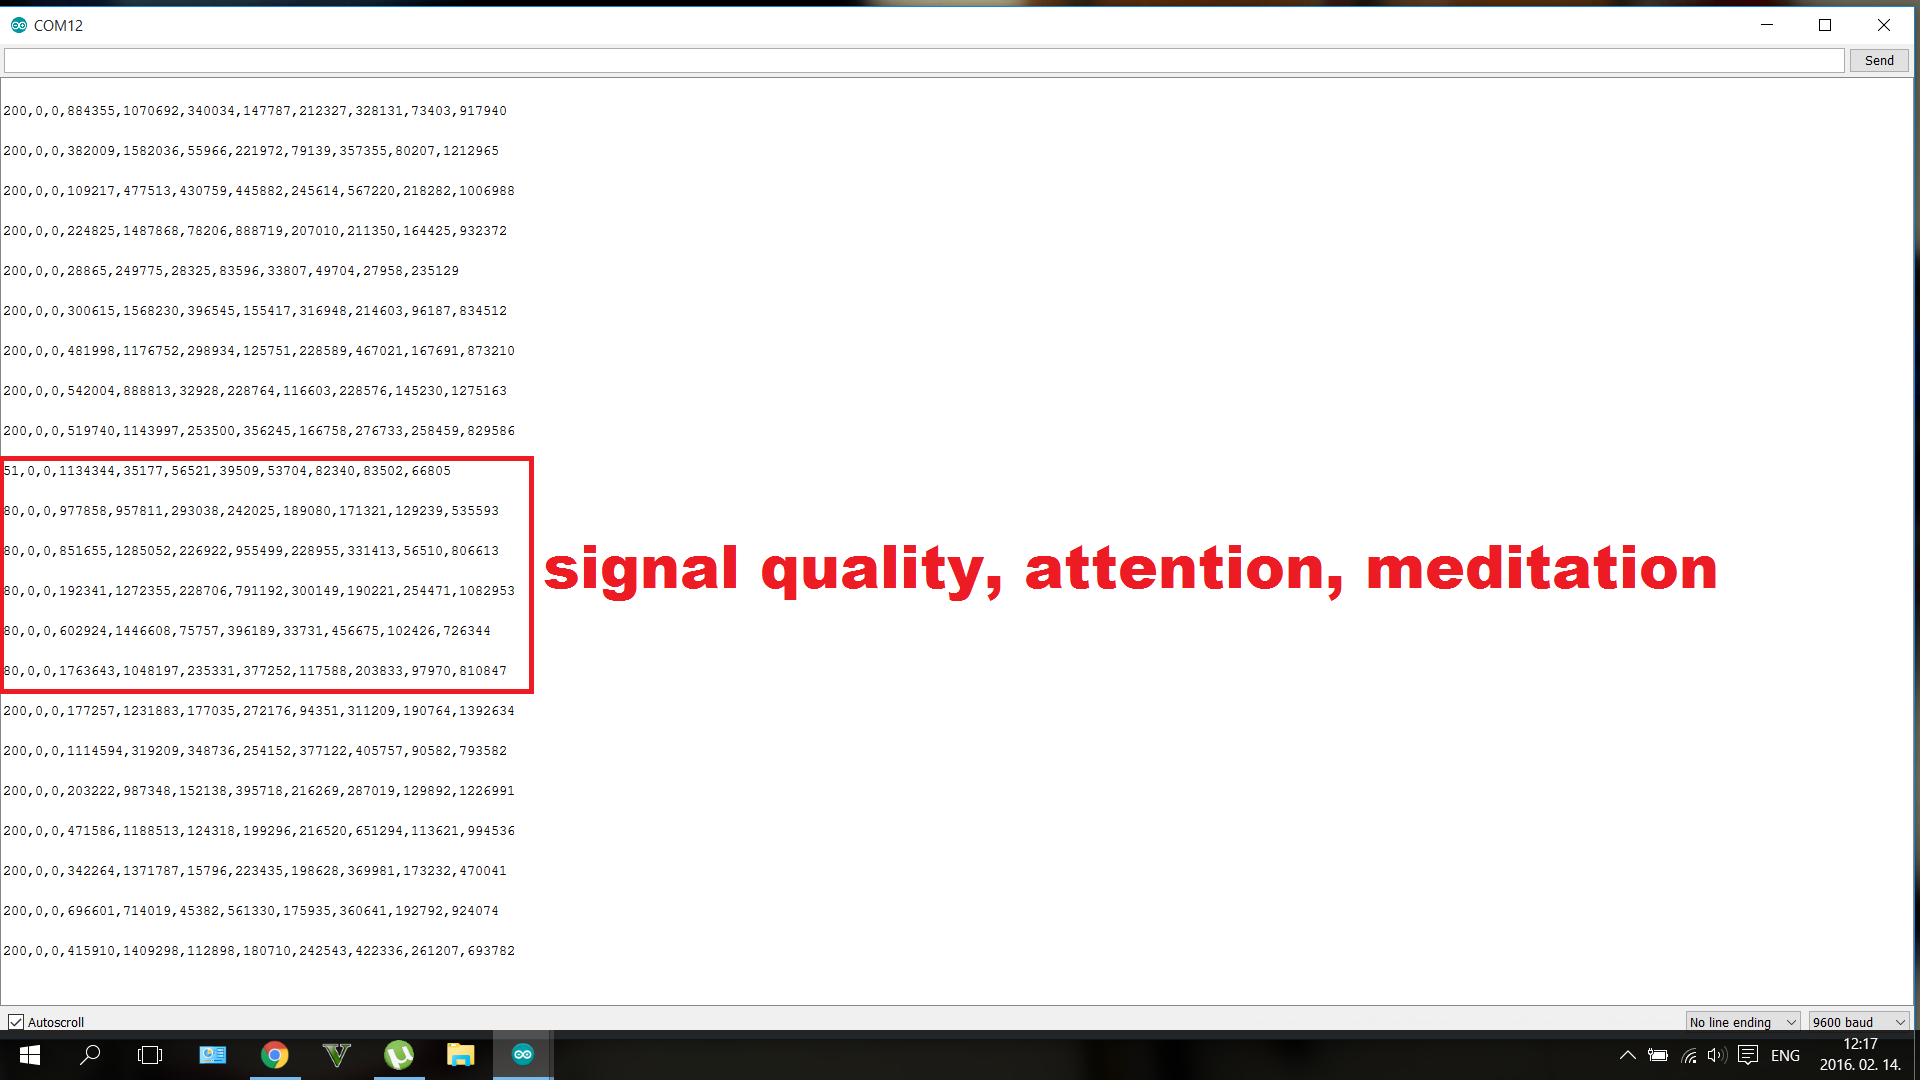Click the serial input text field
Viewport: 1920px width, 1080px height.
click(x=923, y=61)
